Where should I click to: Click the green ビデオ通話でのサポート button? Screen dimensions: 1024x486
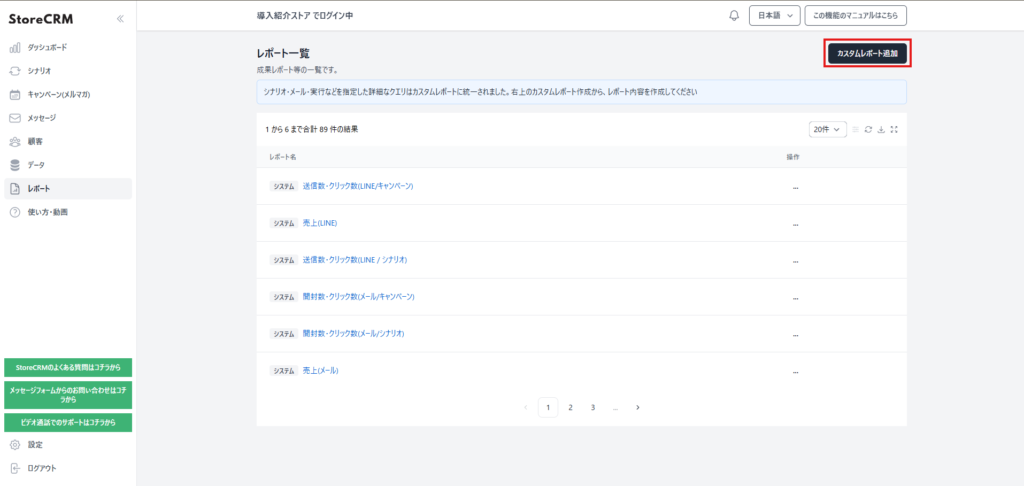pos(68,422)
